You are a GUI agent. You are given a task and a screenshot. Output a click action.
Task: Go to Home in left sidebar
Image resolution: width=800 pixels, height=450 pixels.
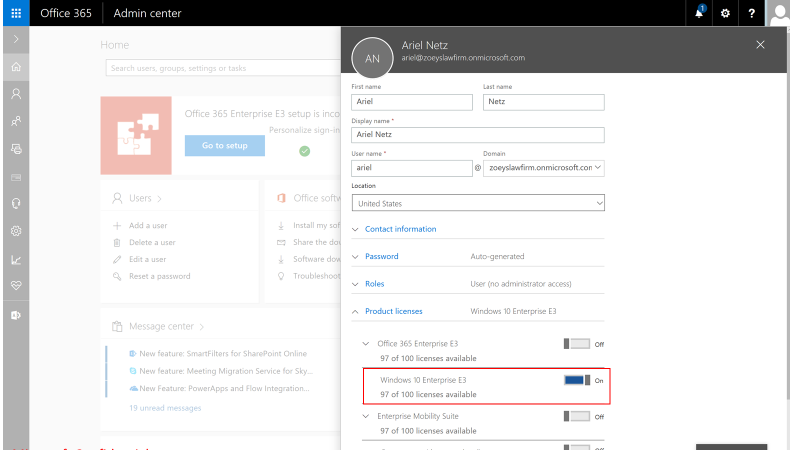pos(15,67)
